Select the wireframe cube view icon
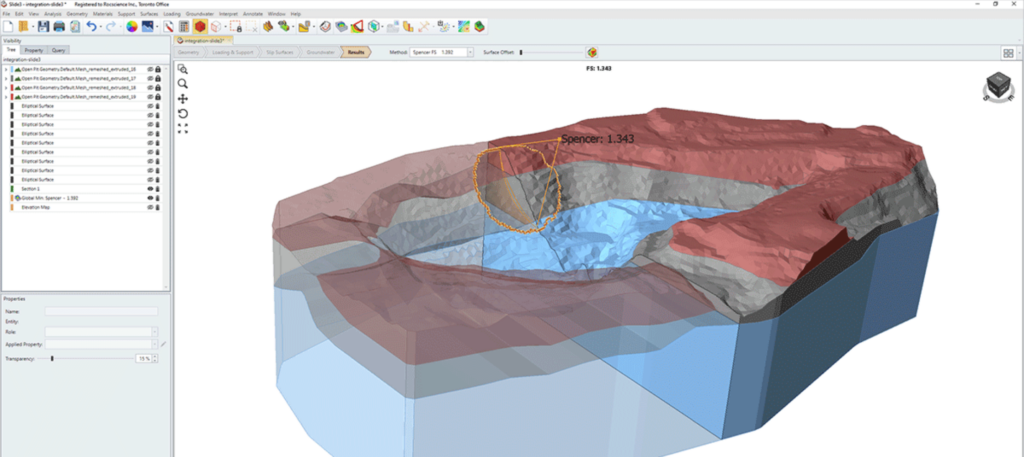The width and height of the screenshot is (1024, 457). pos(215,27)
